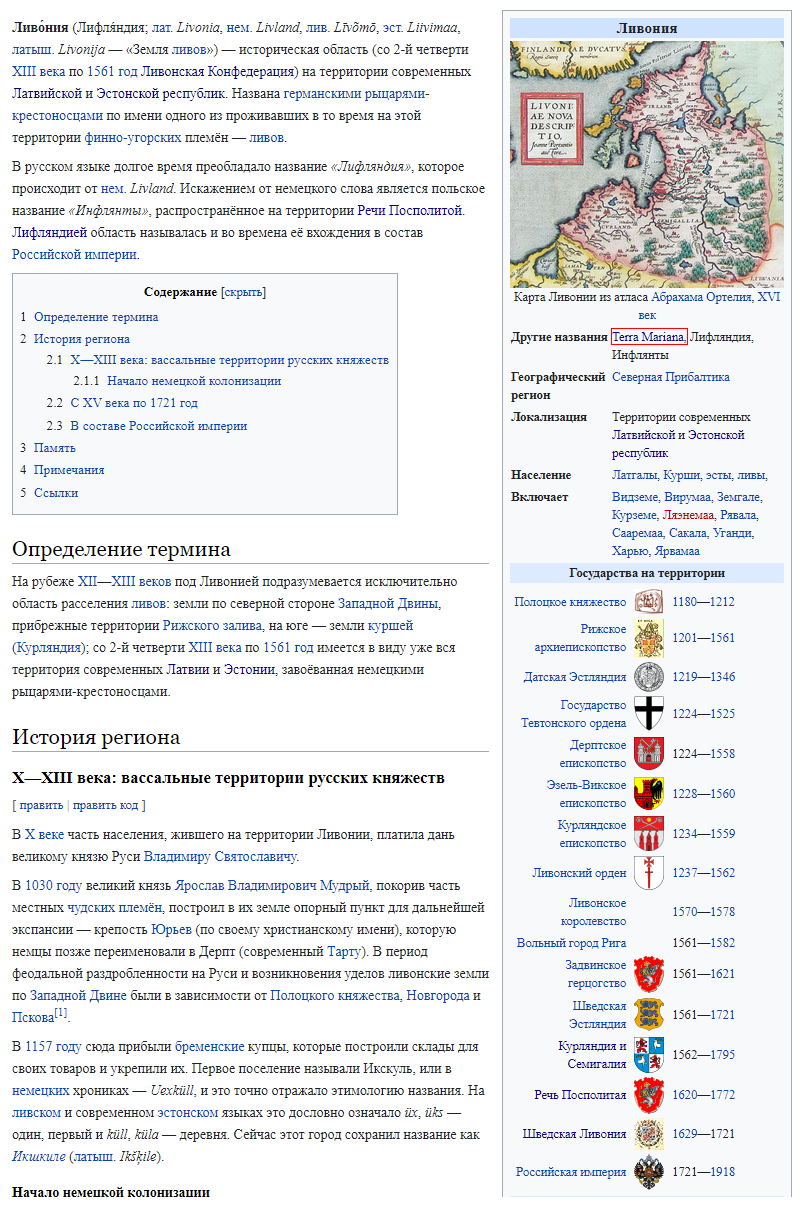The width and height of the screenshot is (800, 1210).
Task: Go to contents item 'В составе Российской империи'
Action: (158, 426)
